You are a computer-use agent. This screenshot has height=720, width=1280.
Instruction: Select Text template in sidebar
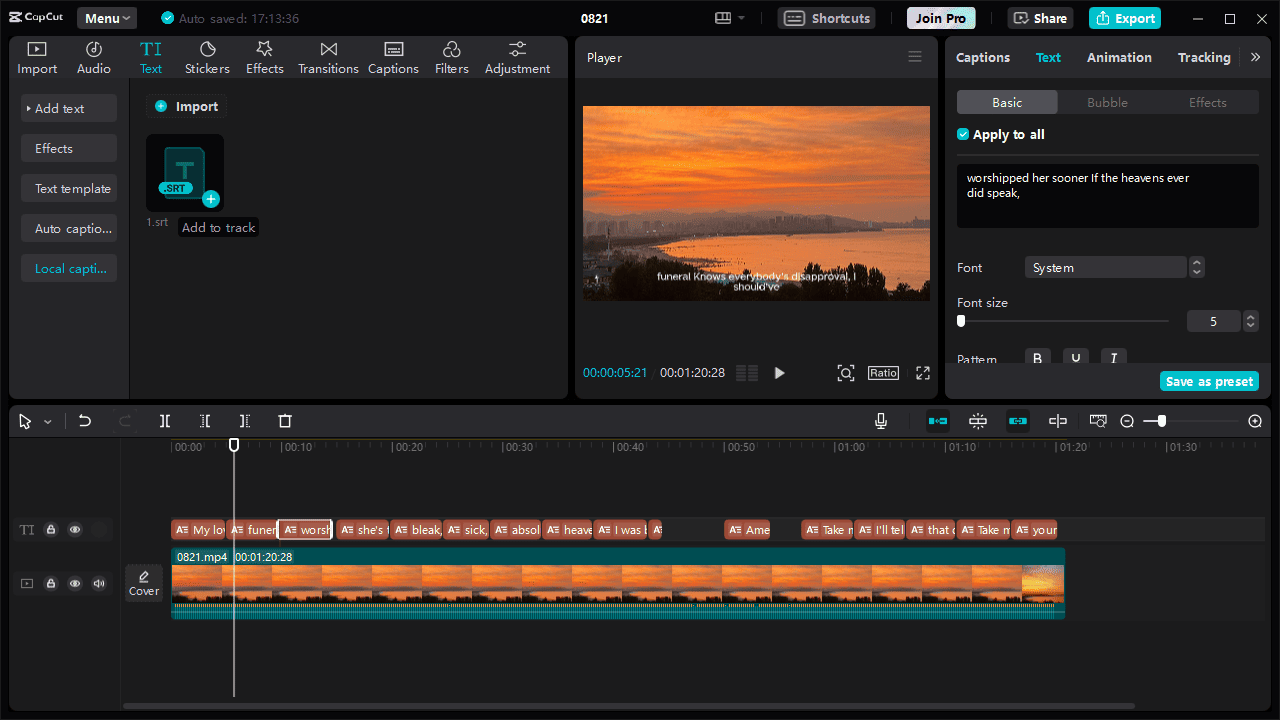[69, 188]
